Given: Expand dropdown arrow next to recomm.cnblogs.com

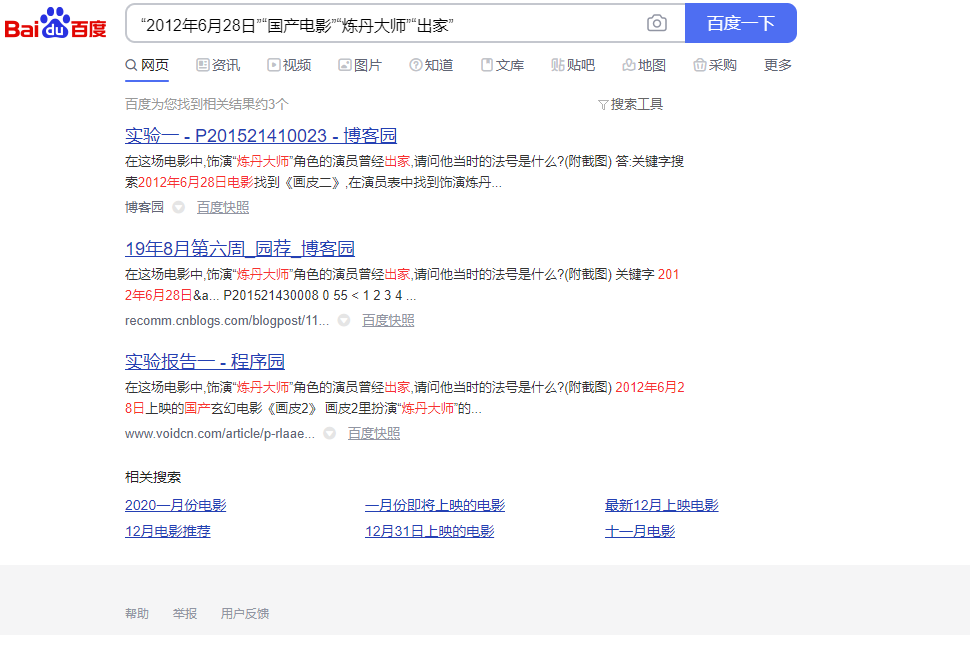Looking at the screenshot, I should [x=344, y=320].
